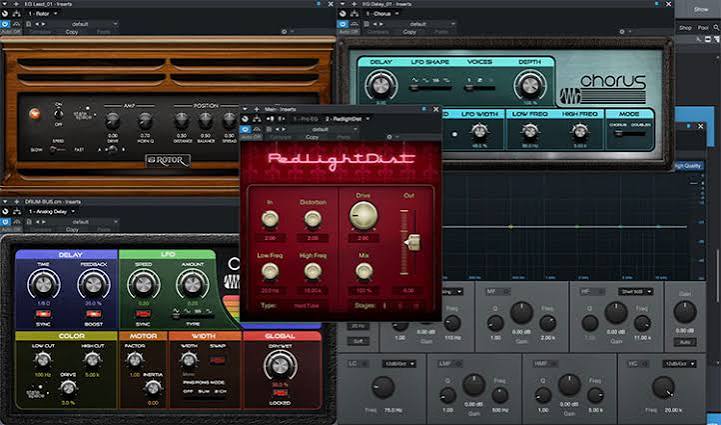Viewport: 721px width, 425px height.
Task: Select the Pro EQ tab in Main inserts
Action: [305, 119]
